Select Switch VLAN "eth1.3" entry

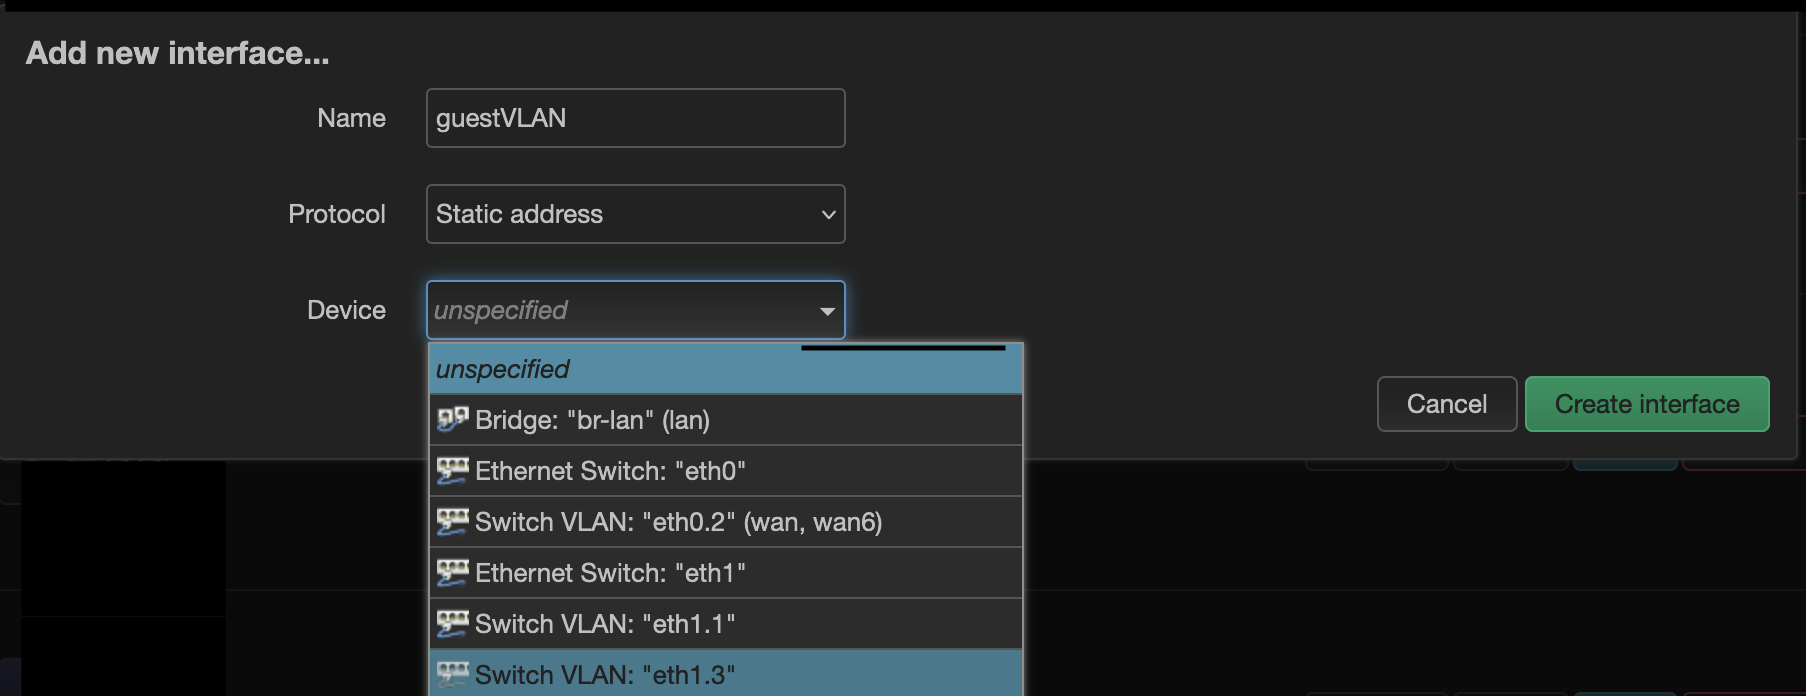pyautogui.click(x=726, y=673)
